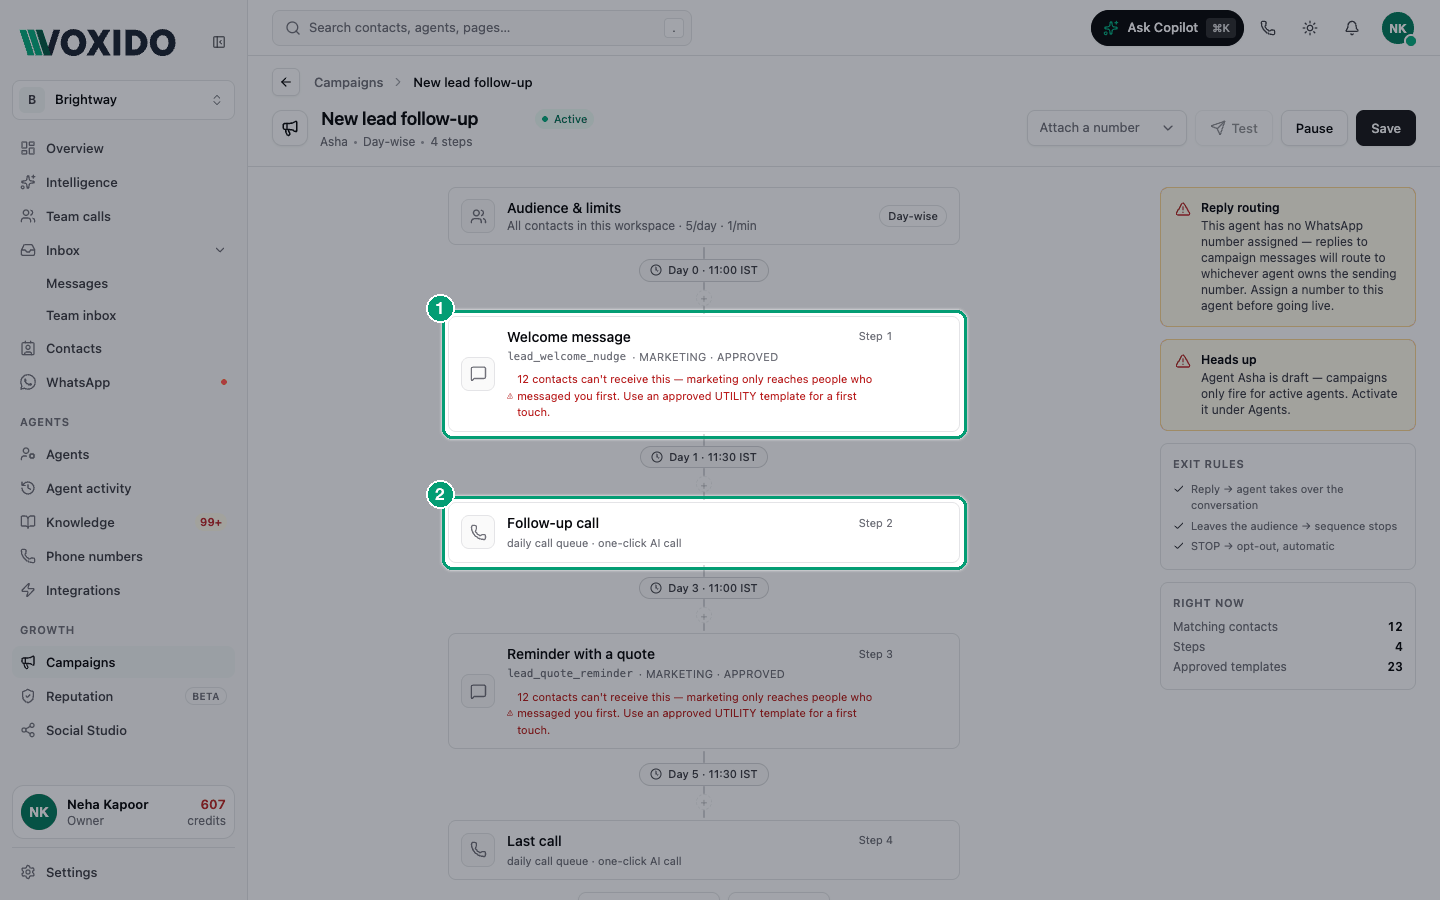Click the Active status badge
Viewport: 1440px width, 900px height.
pyautogui.click(x=565, y=119)
